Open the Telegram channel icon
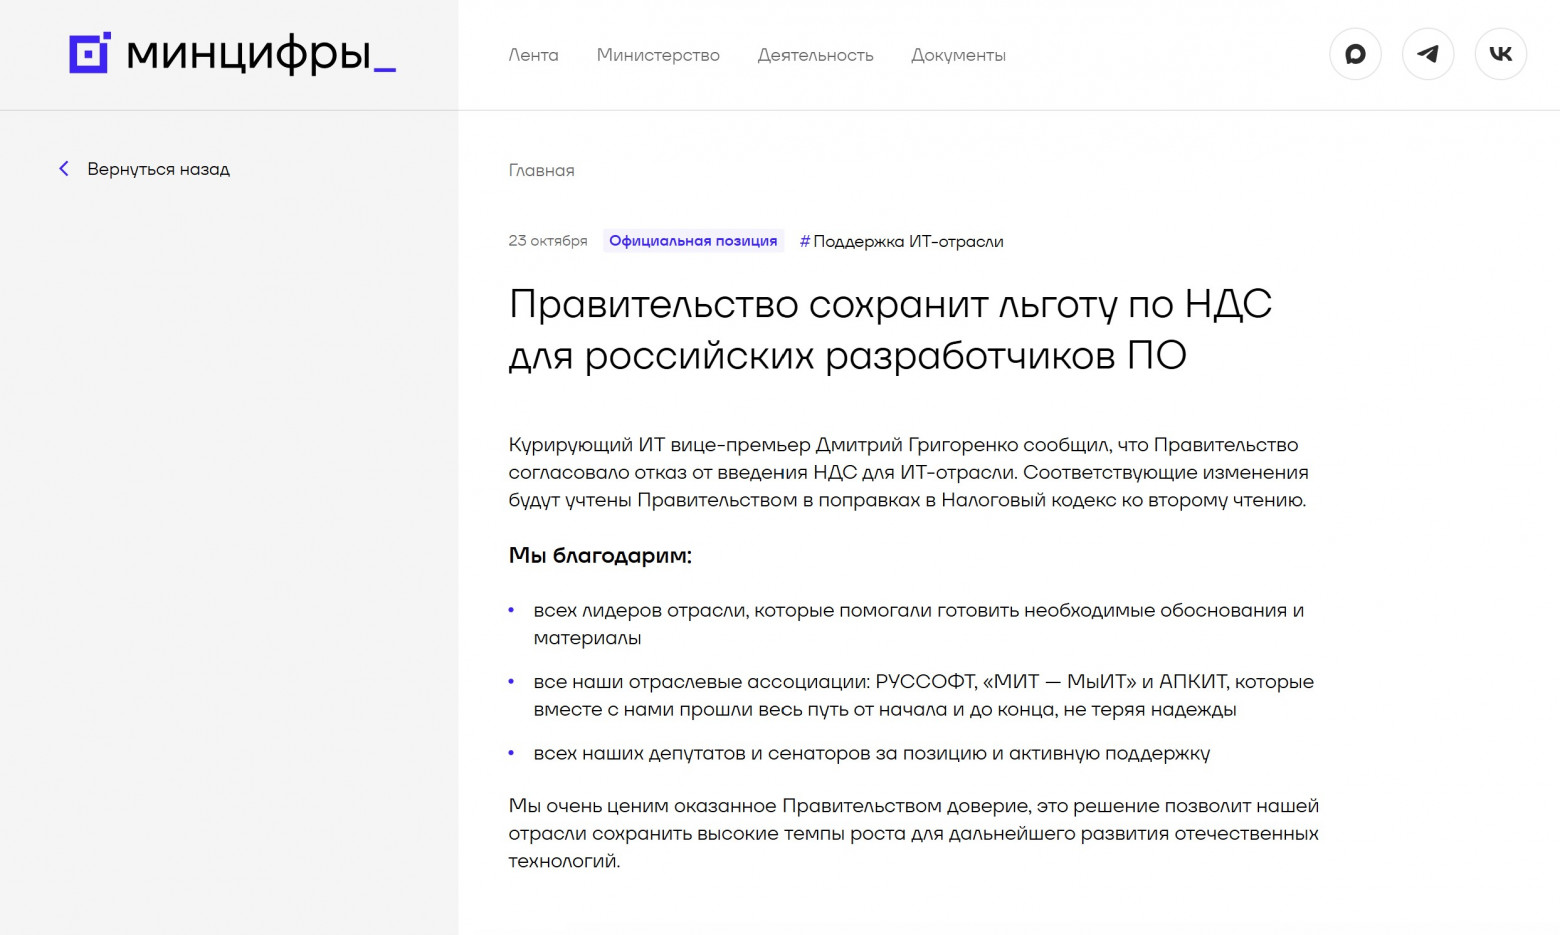Screen dimensions: 1560x935 click(1428, 54)
